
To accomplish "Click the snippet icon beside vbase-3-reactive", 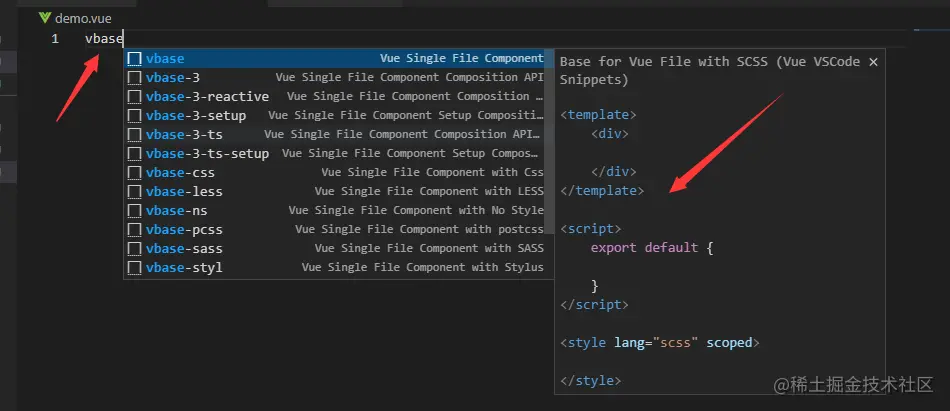I will coord(135,96).
